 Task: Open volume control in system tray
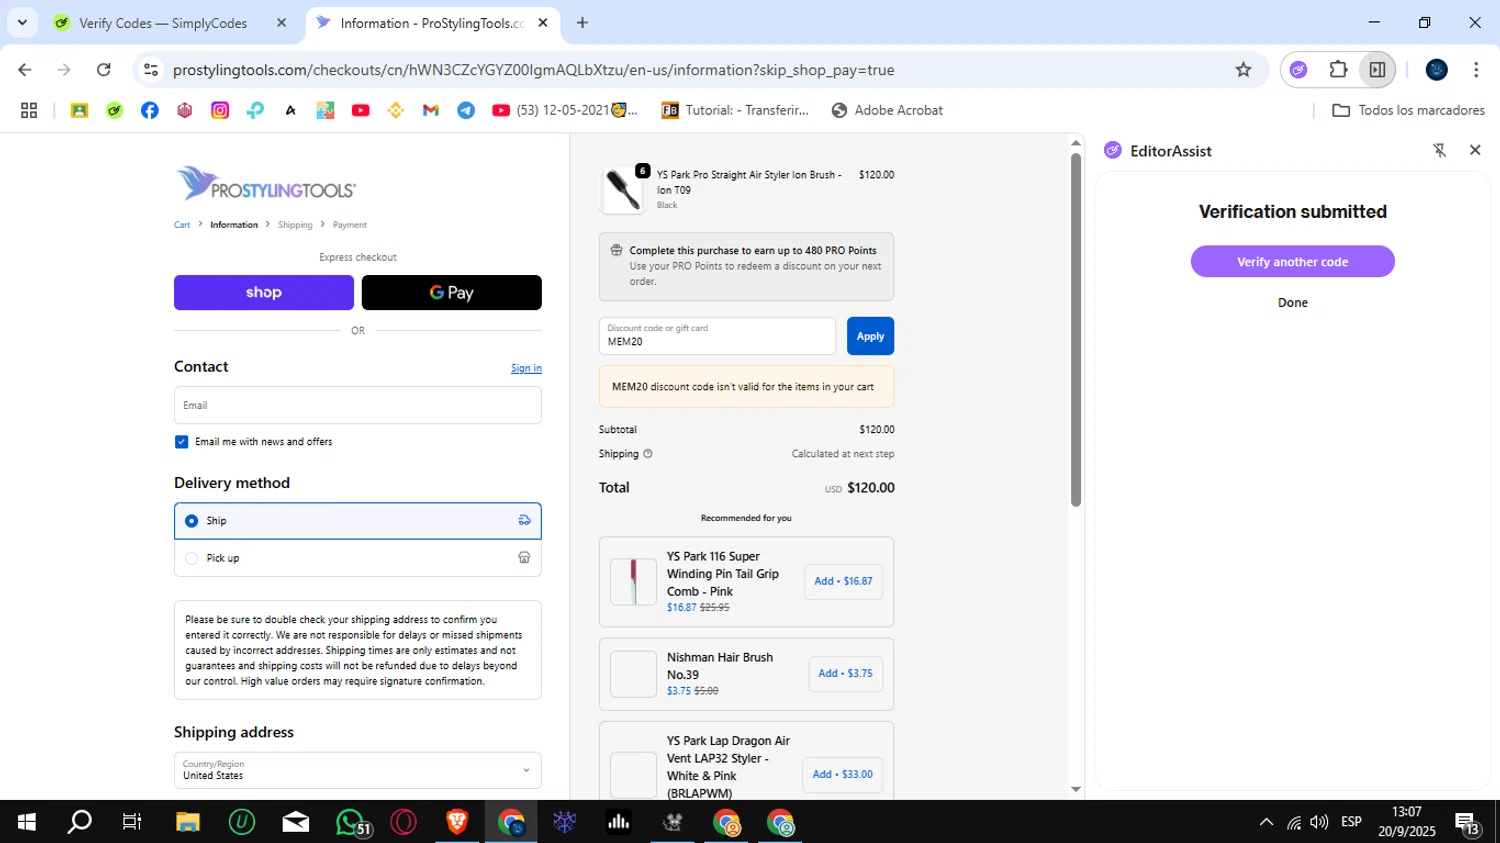pos(1319,822)
